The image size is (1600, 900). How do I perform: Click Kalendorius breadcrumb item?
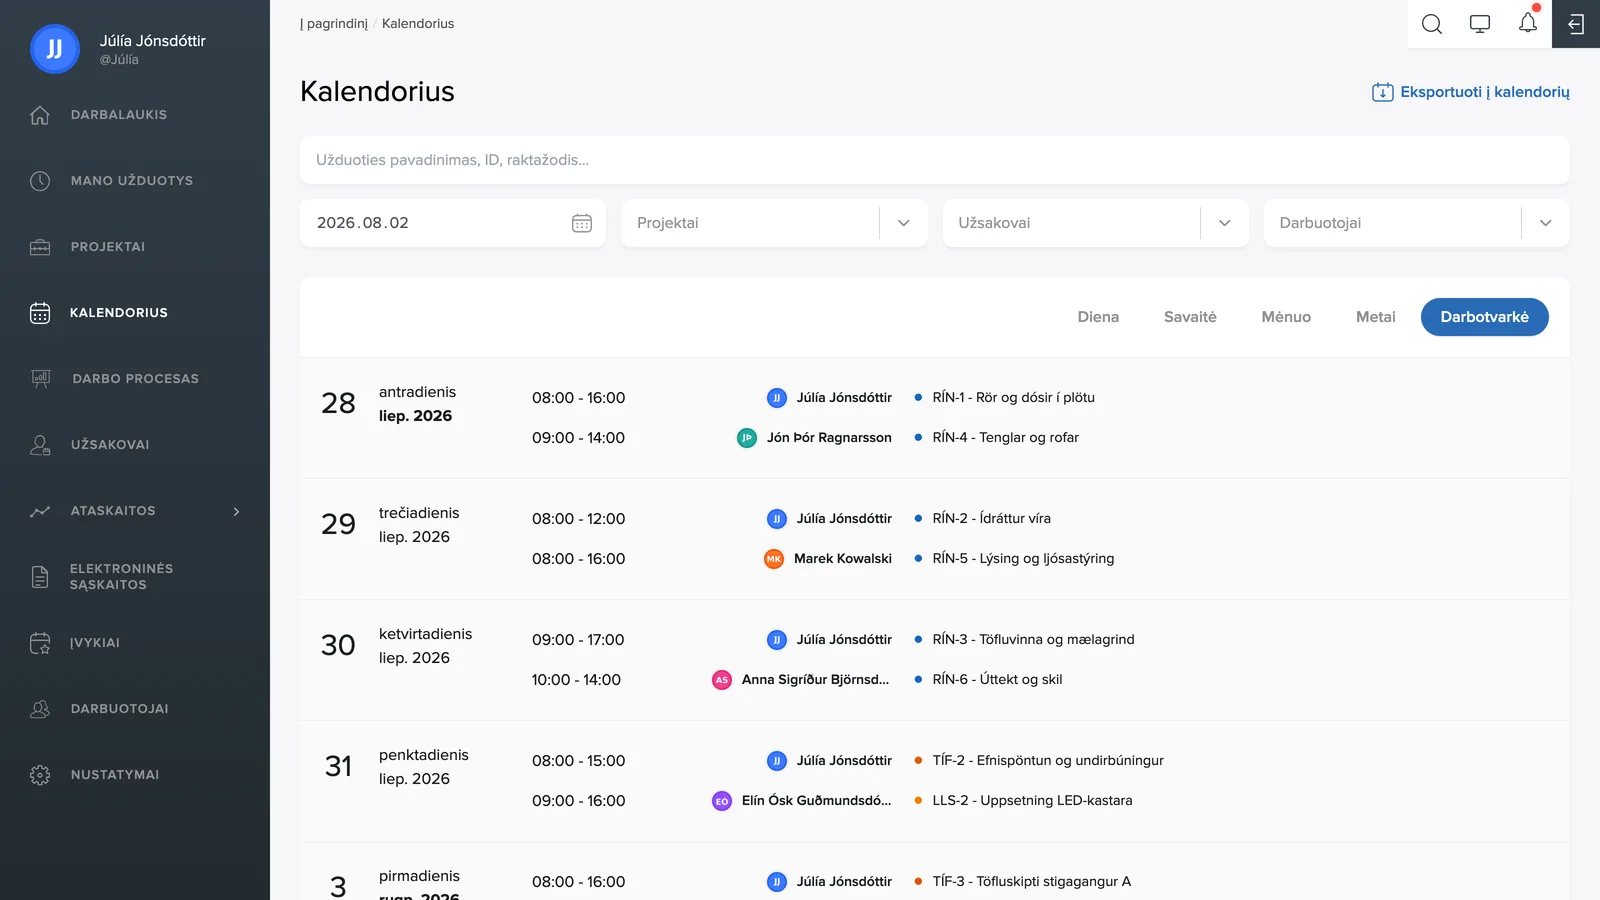point(418,24)
